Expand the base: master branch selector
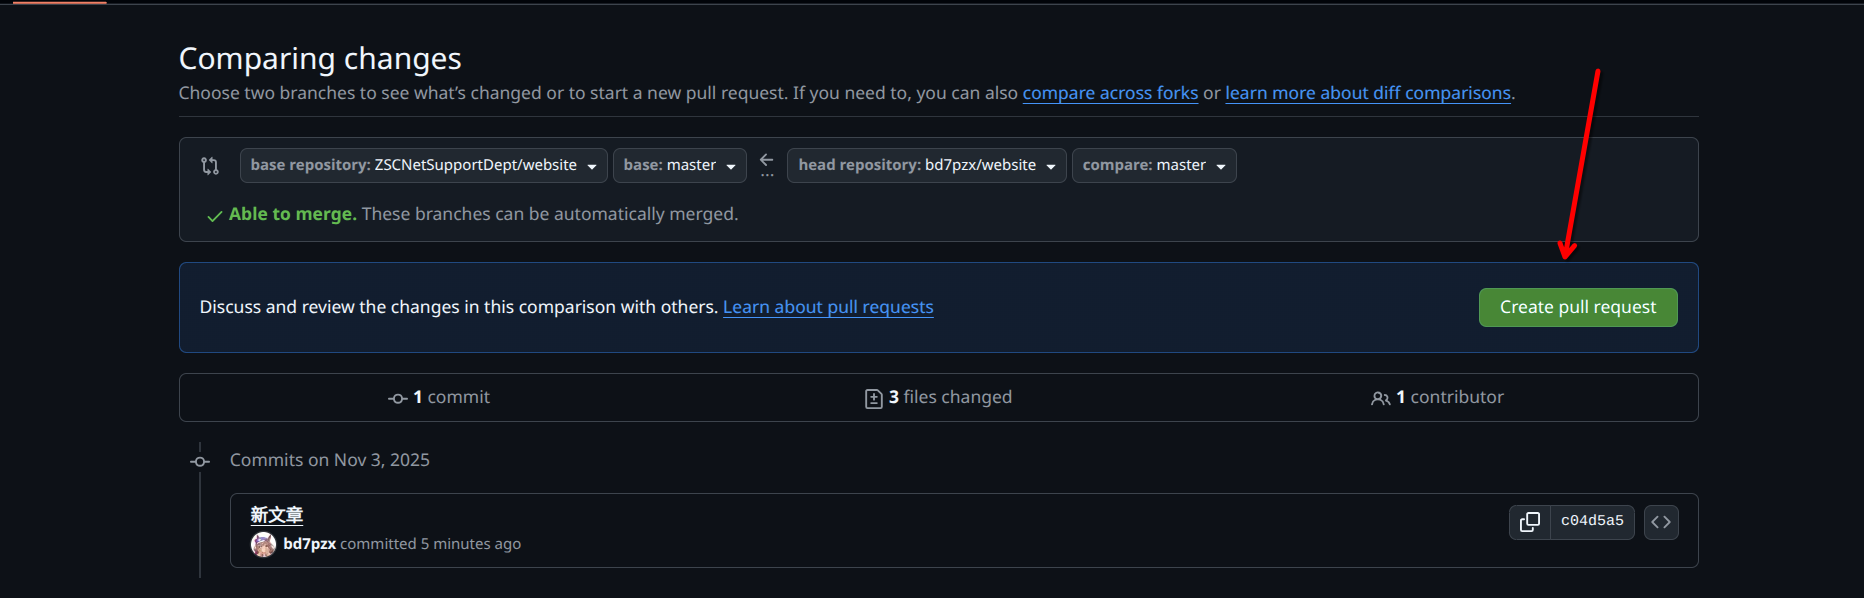The image size is (1864, 598). click(x=679, y=166)
